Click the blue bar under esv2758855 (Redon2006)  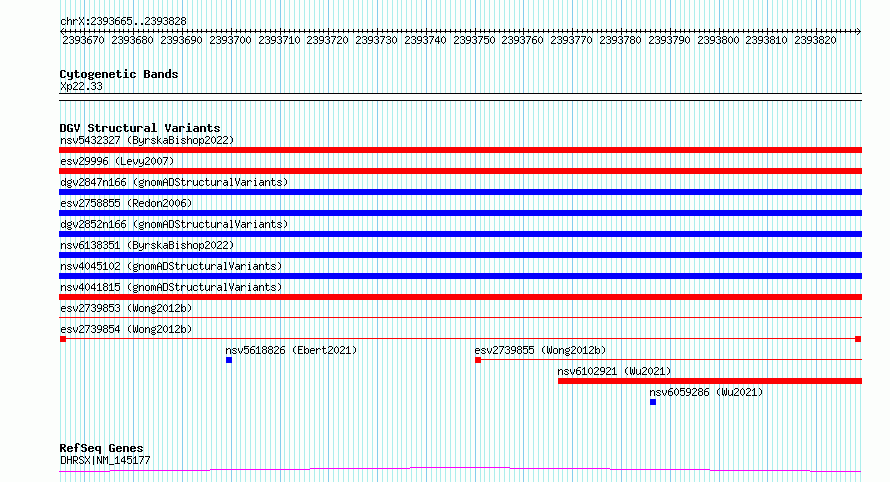point(460,213)
